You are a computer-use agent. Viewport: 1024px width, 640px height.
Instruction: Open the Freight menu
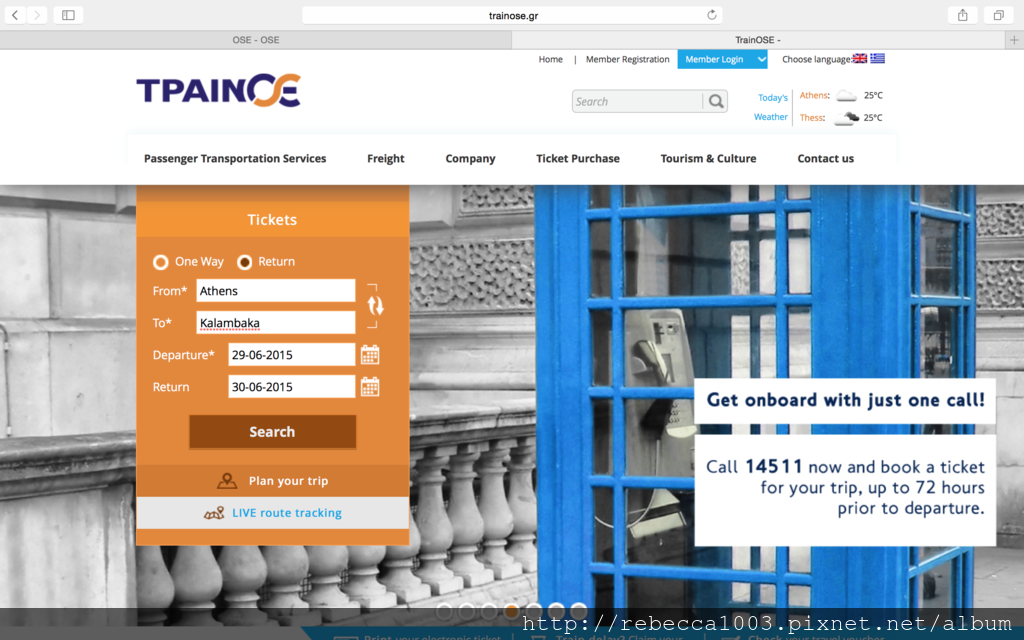coord(385,159)
